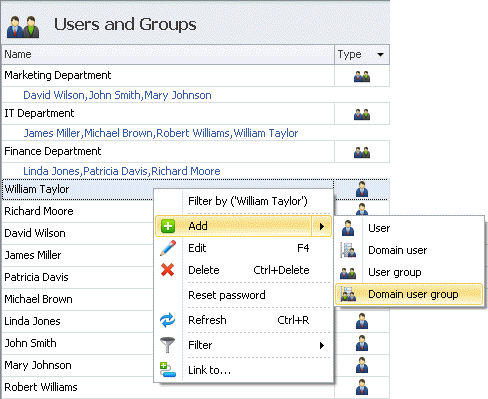Click the red X Delete icon
The image size is (488, 399).
point(167,270)
